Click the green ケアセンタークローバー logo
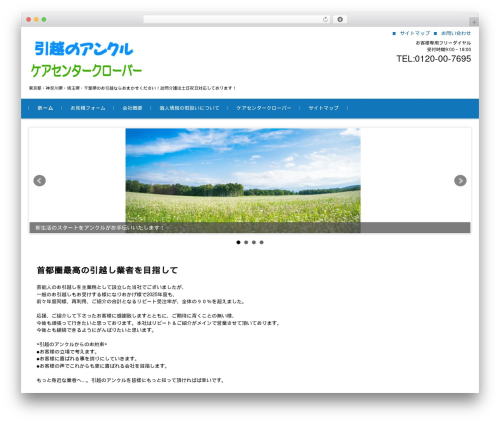This screenshot has width=500, height=423. click(86, 70)
